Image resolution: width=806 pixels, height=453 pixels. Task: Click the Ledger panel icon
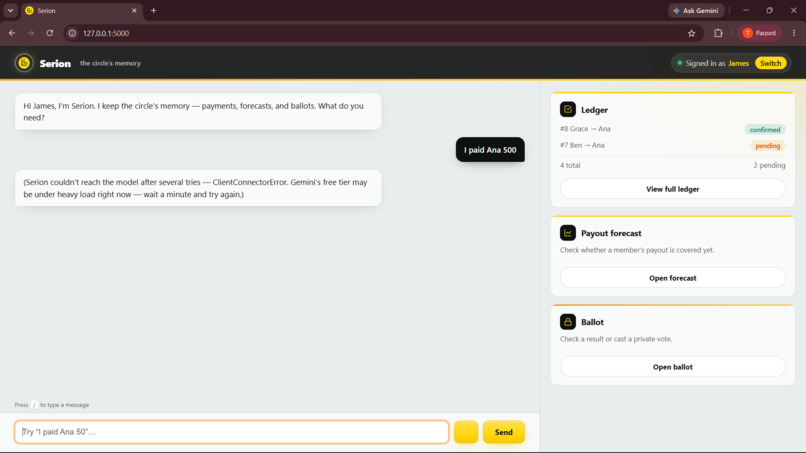point(567,110)
